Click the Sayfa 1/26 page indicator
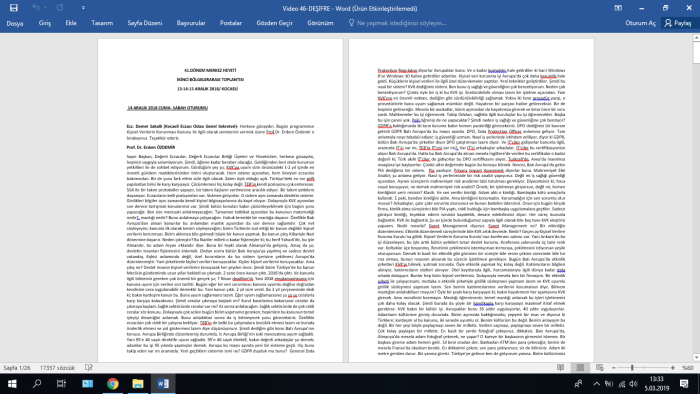 (17, 368)
